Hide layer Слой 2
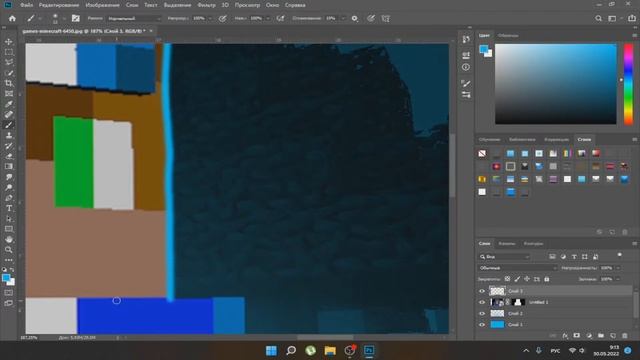The image size is (640, 360). pos(482,313)
